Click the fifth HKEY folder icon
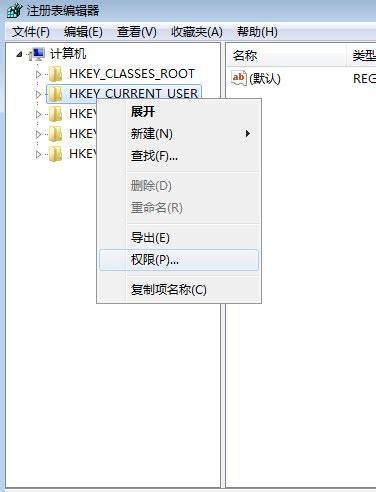Viewport: 376px width, 492px height. 55,154
